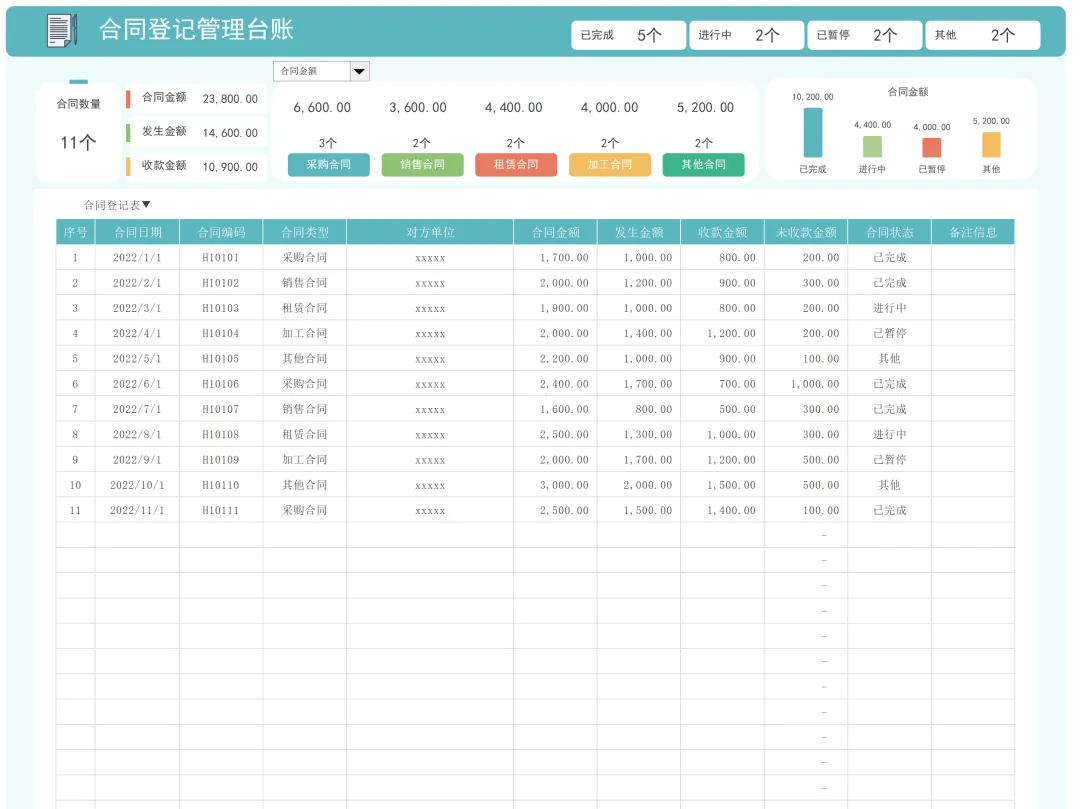
Task: Click the 14,600.00 incurred amount value
Action: 230,132
